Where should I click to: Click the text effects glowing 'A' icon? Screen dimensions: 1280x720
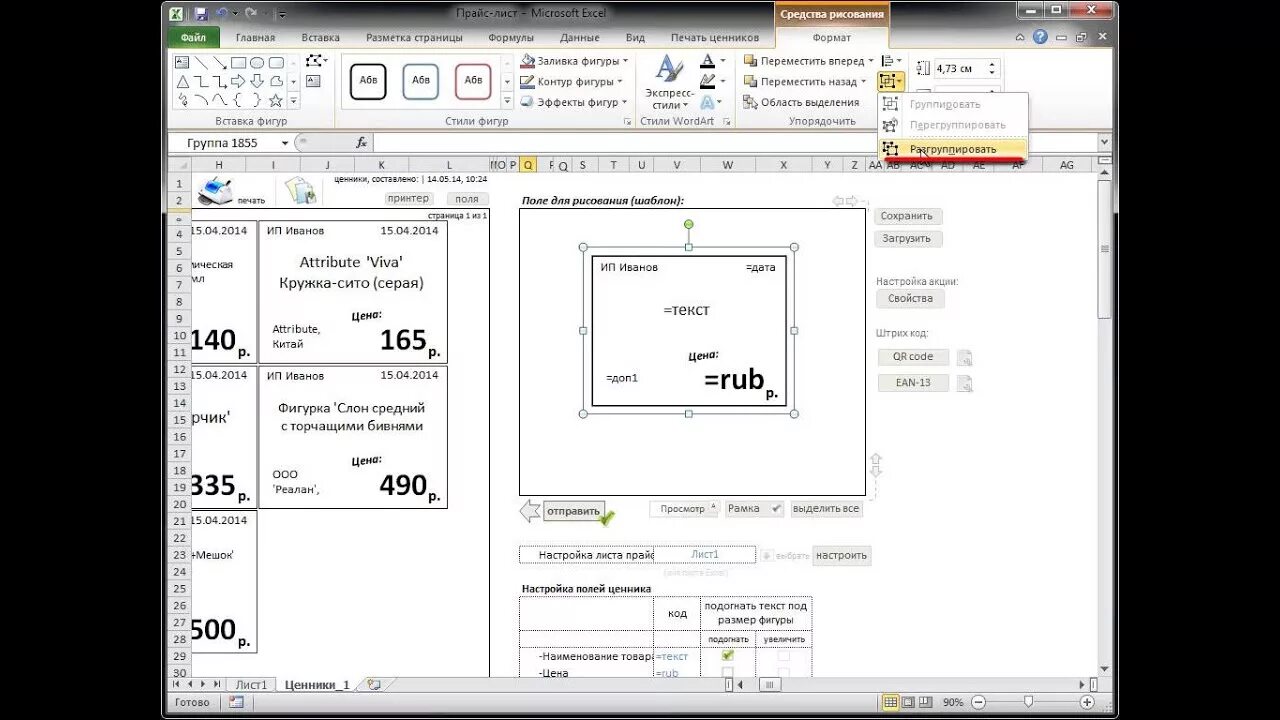[707, 102]
